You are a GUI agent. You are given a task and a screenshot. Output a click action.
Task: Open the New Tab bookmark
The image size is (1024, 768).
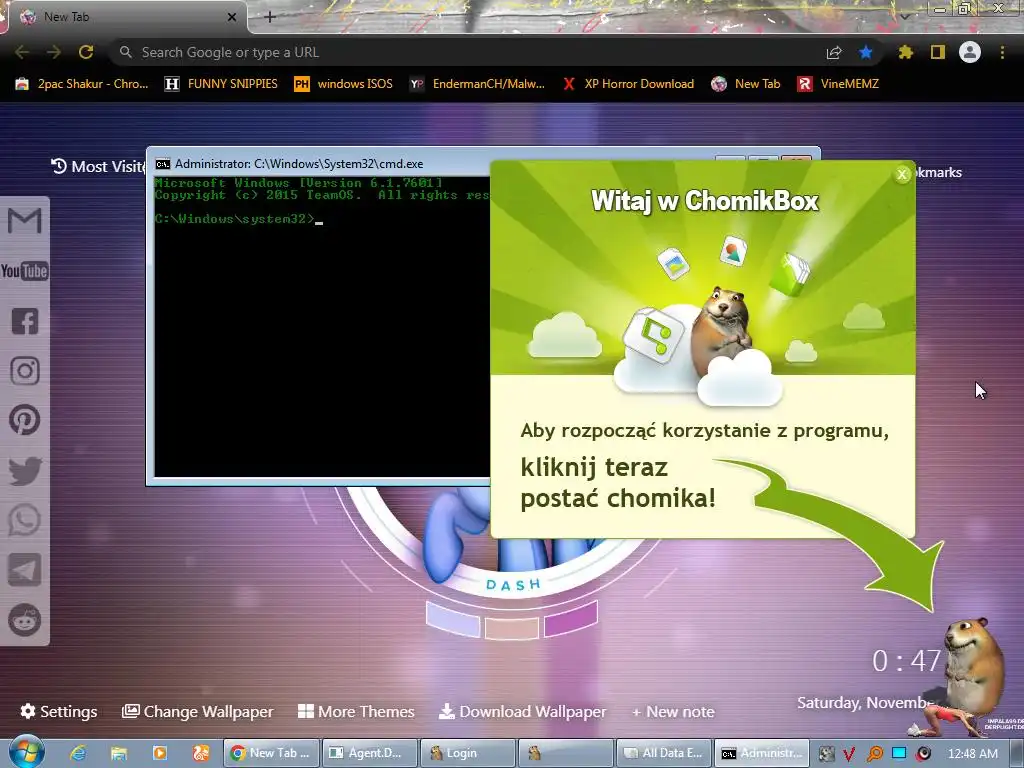pyautogui.click(x=746, y=84)
